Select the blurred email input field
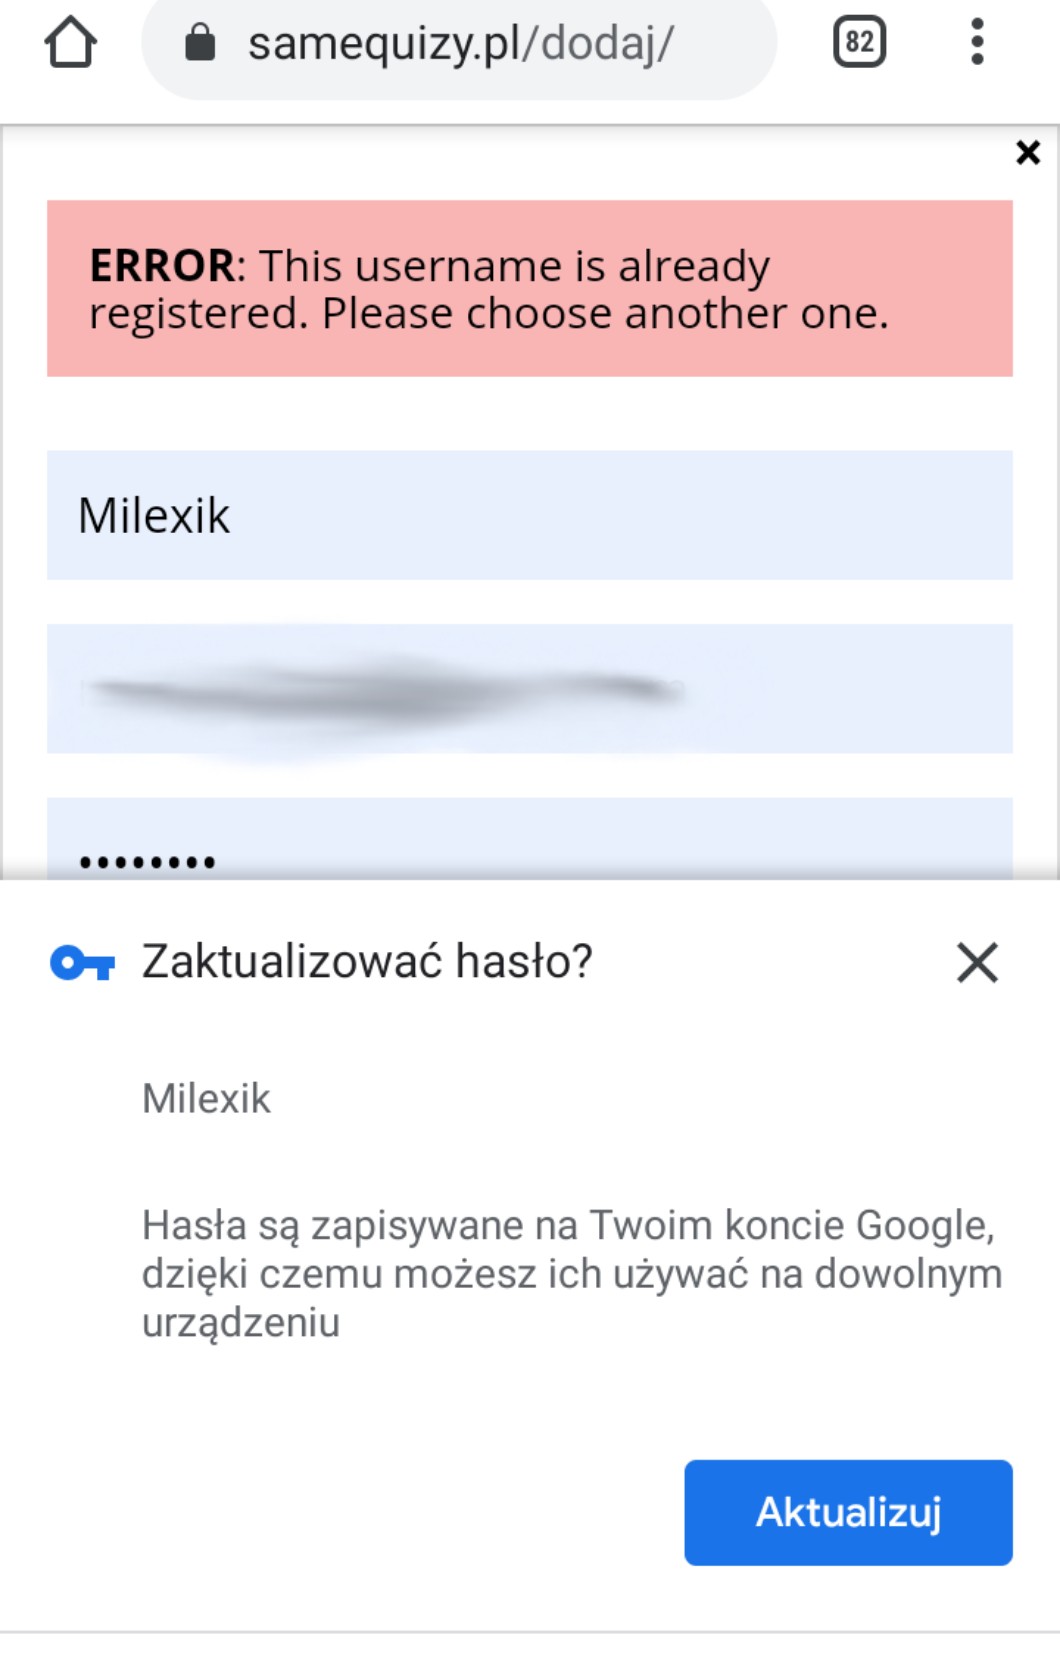1060x1660 pixels. pos(529,688)
